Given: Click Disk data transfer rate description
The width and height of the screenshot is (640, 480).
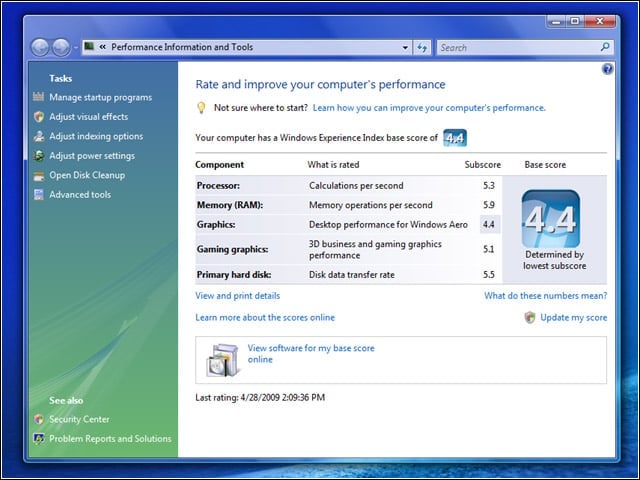Looking at the screenshot, I should point(351,275).
